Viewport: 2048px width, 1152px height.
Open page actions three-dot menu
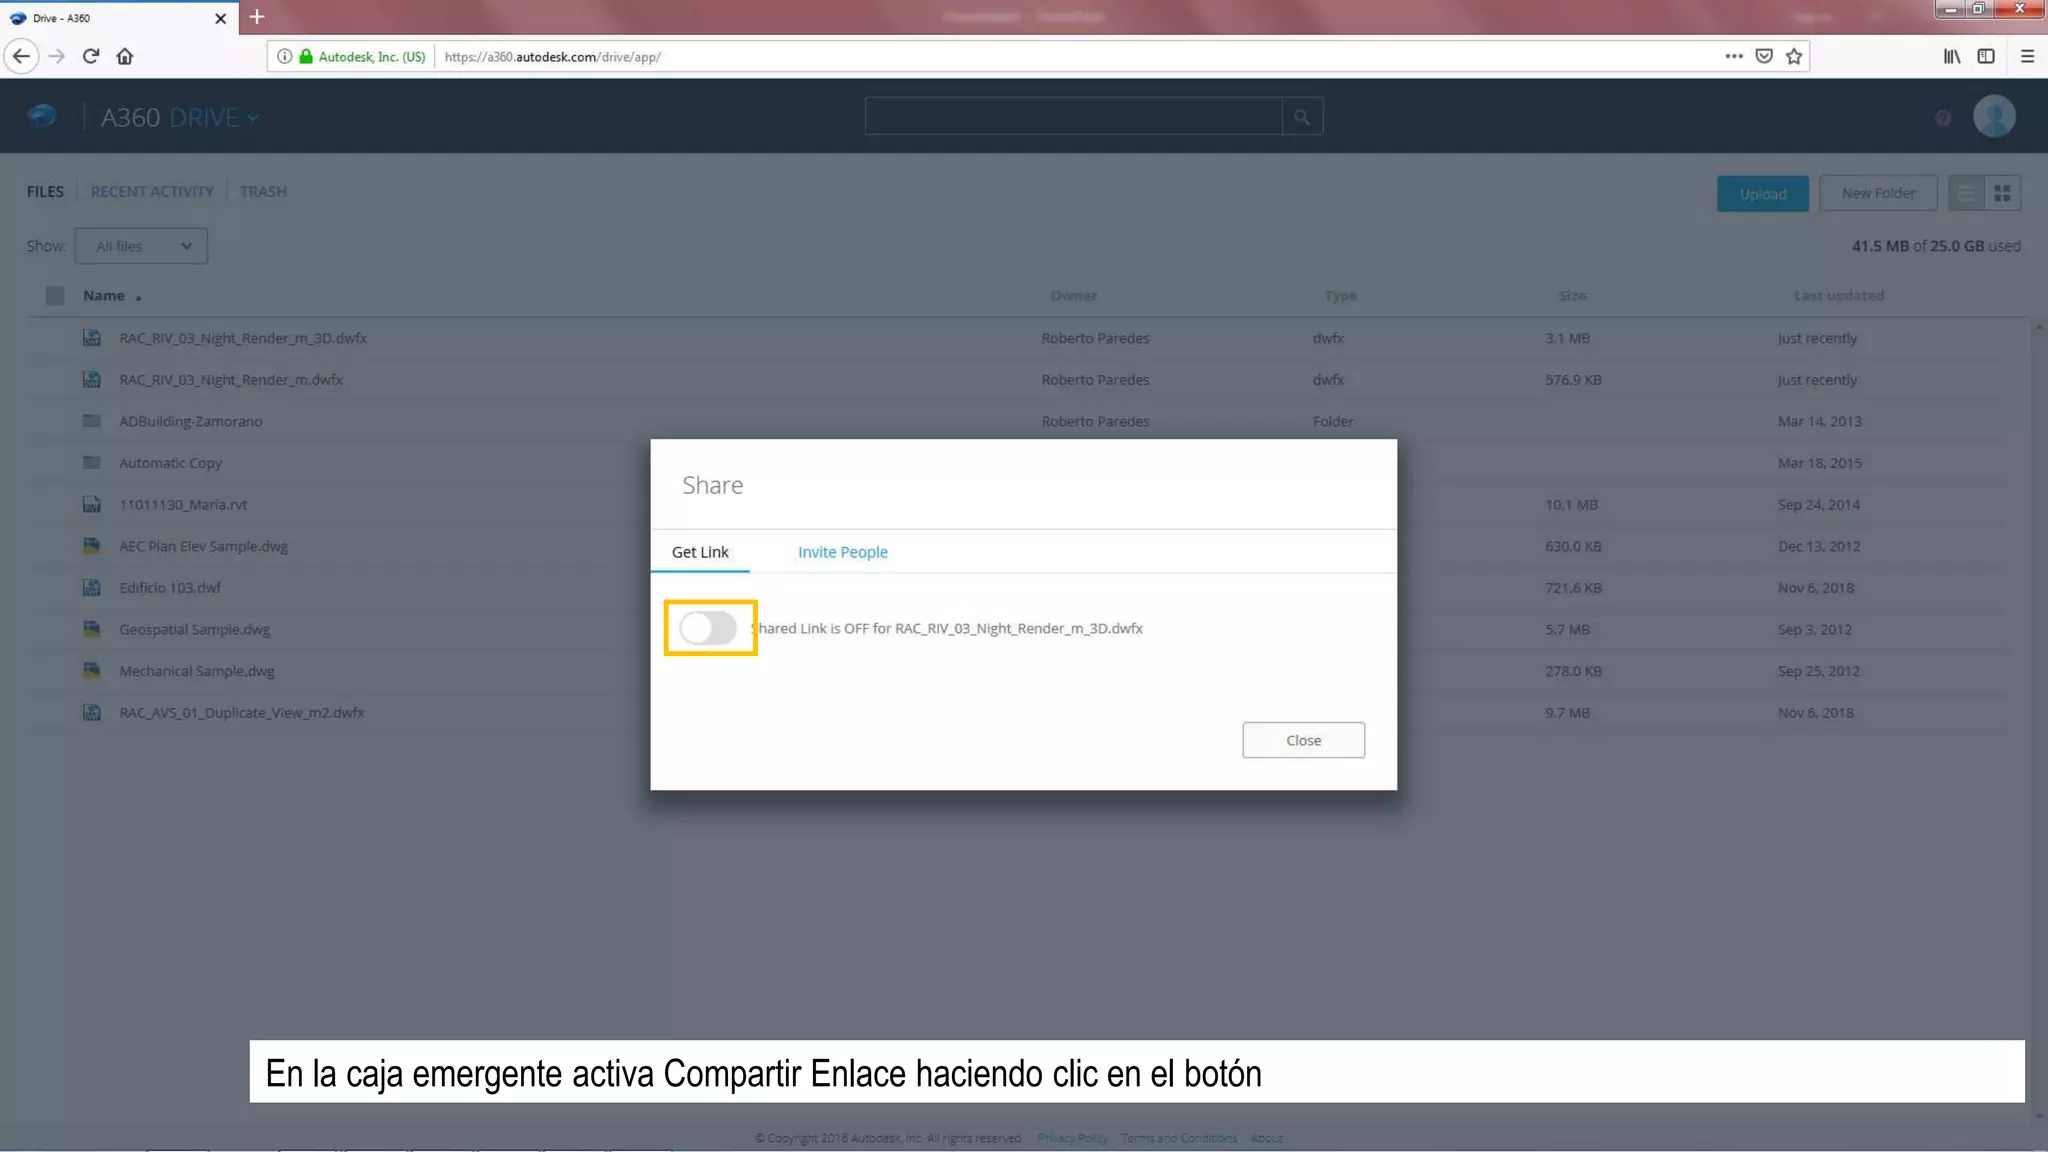(1733, 56)
